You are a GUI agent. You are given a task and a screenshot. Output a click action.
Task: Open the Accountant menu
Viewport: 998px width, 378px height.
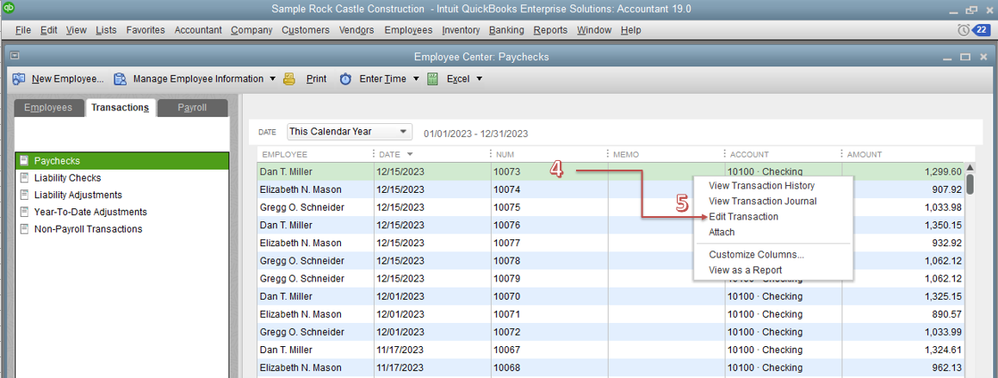pos(198,30)
